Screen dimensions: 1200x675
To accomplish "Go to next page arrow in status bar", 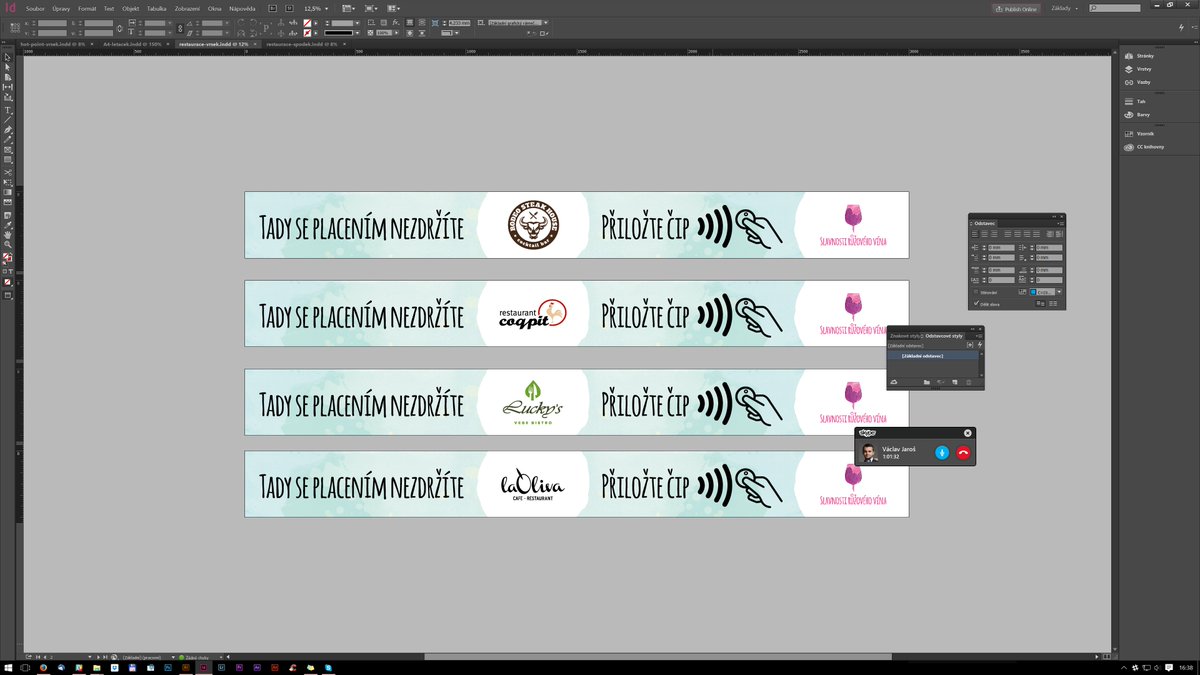I will click(x=98, y=657).
